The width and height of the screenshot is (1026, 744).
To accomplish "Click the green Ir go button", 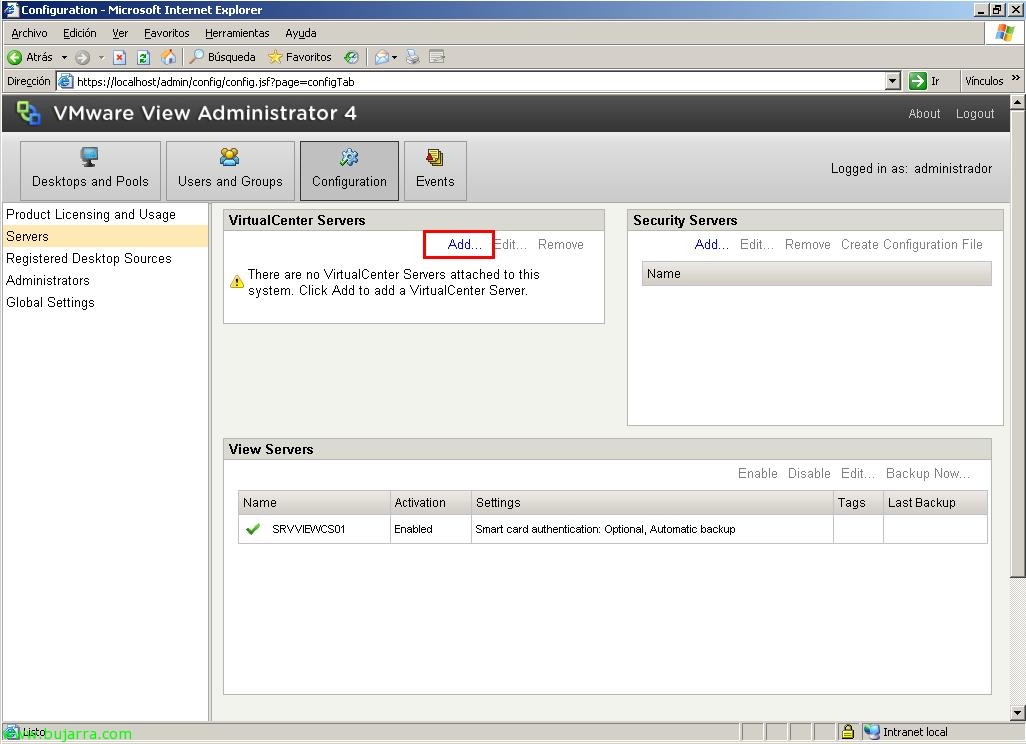I will 924,81.
